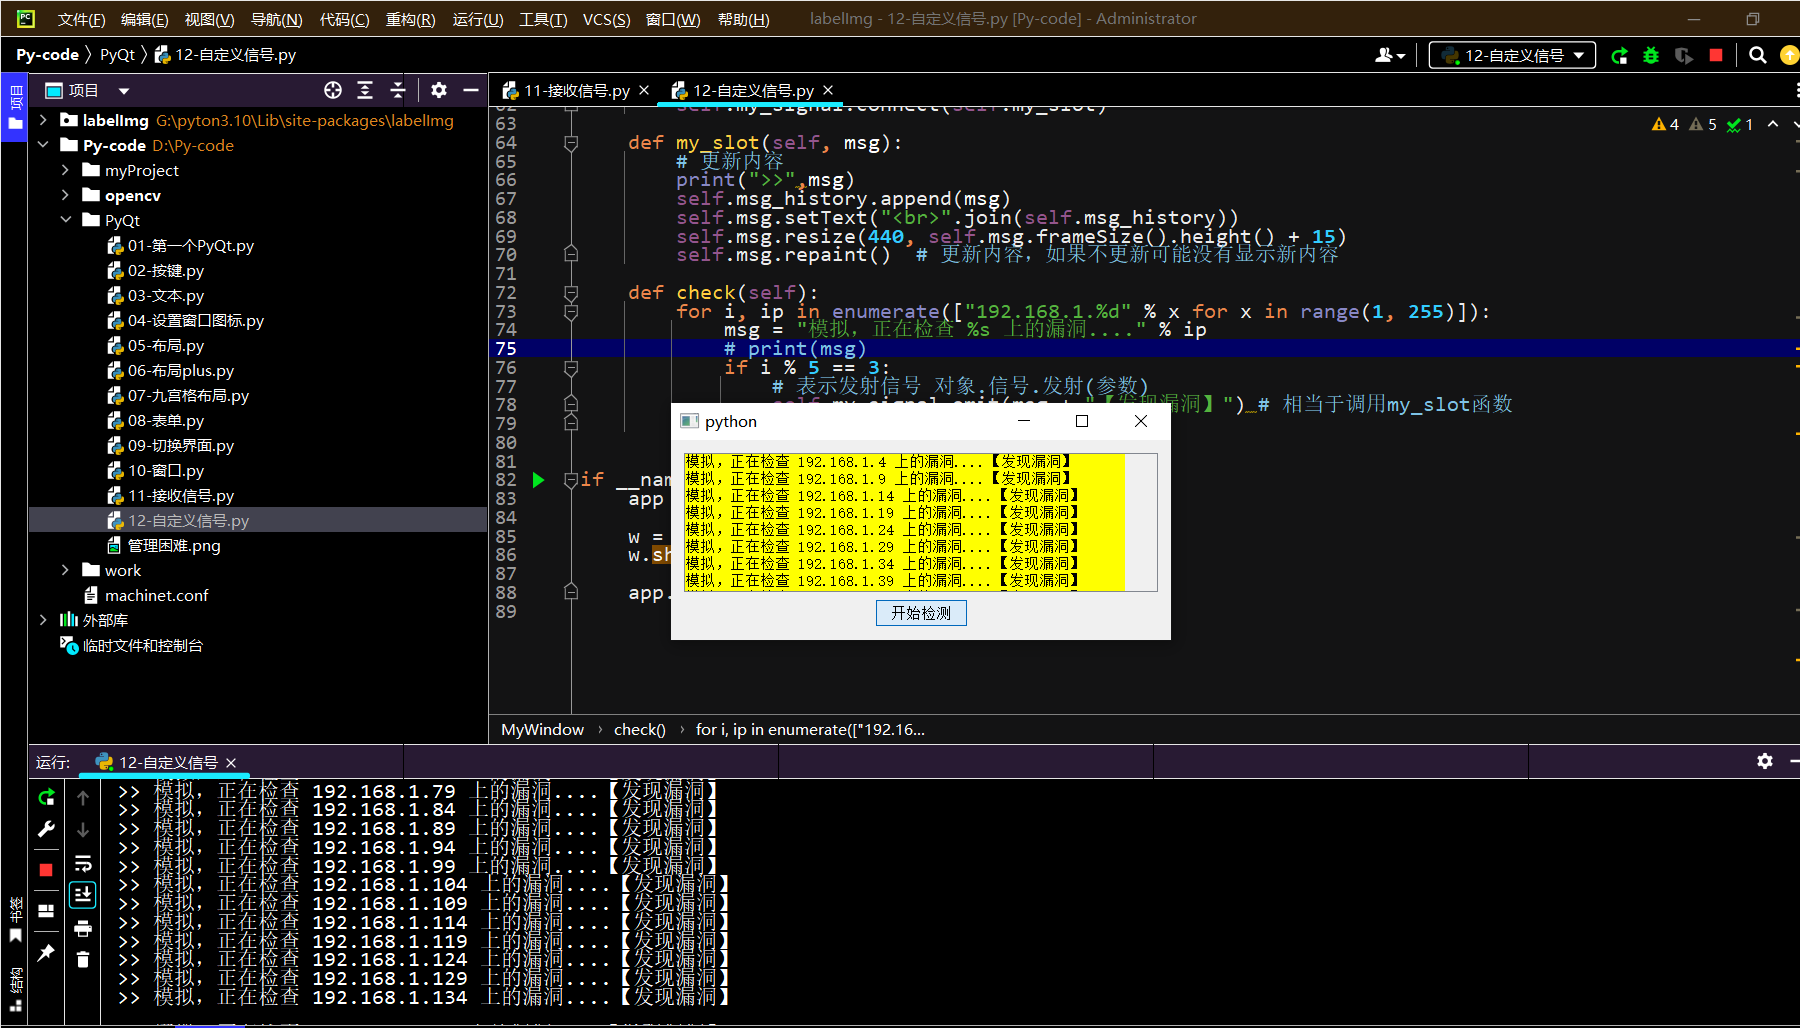Click the yellow message area in python window
This screenshot has height=1028, width=1800.
coord(905,521)
